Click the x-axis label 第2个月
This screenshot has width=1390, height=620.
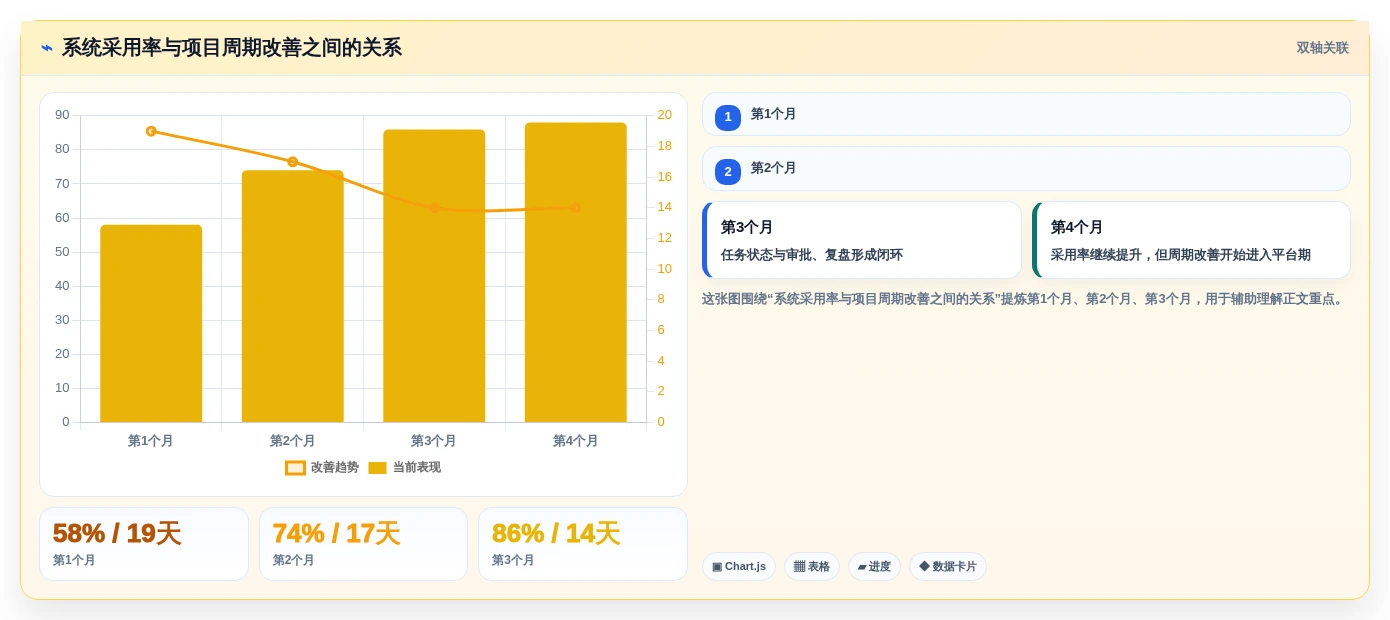pos(293,440)
